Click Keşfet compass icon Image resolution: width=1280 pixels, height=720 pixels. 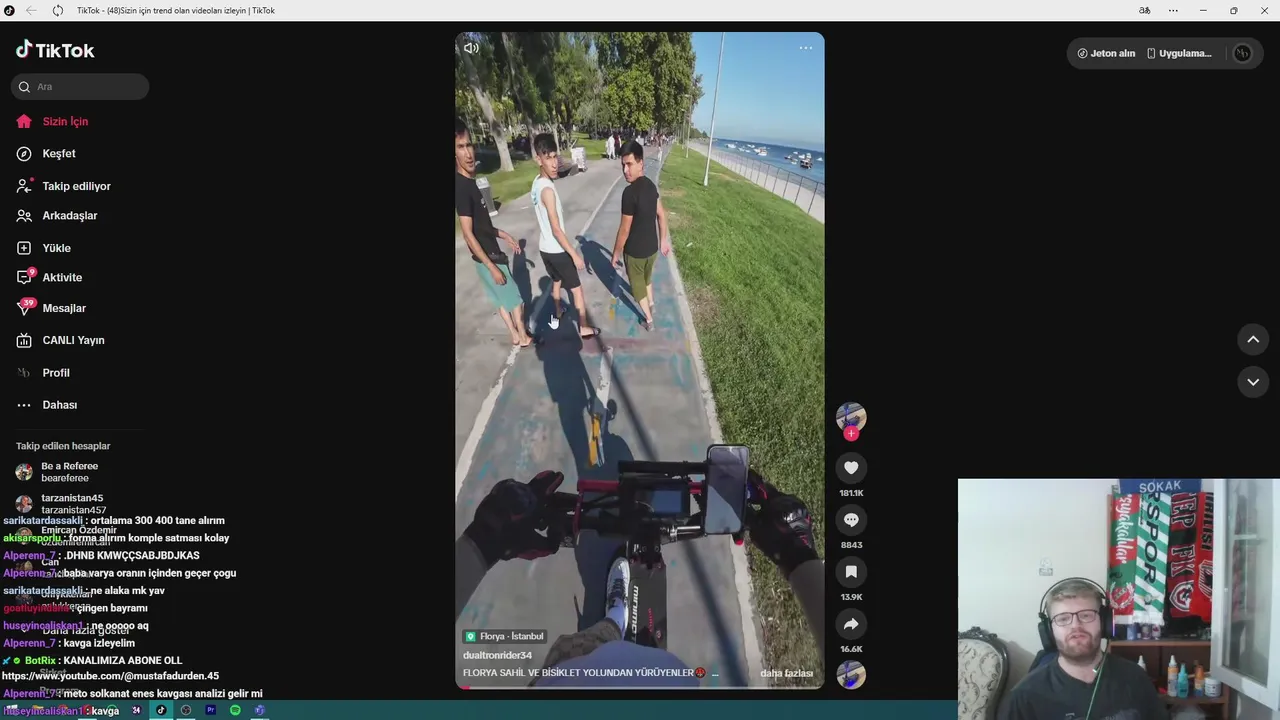[24, 153]
